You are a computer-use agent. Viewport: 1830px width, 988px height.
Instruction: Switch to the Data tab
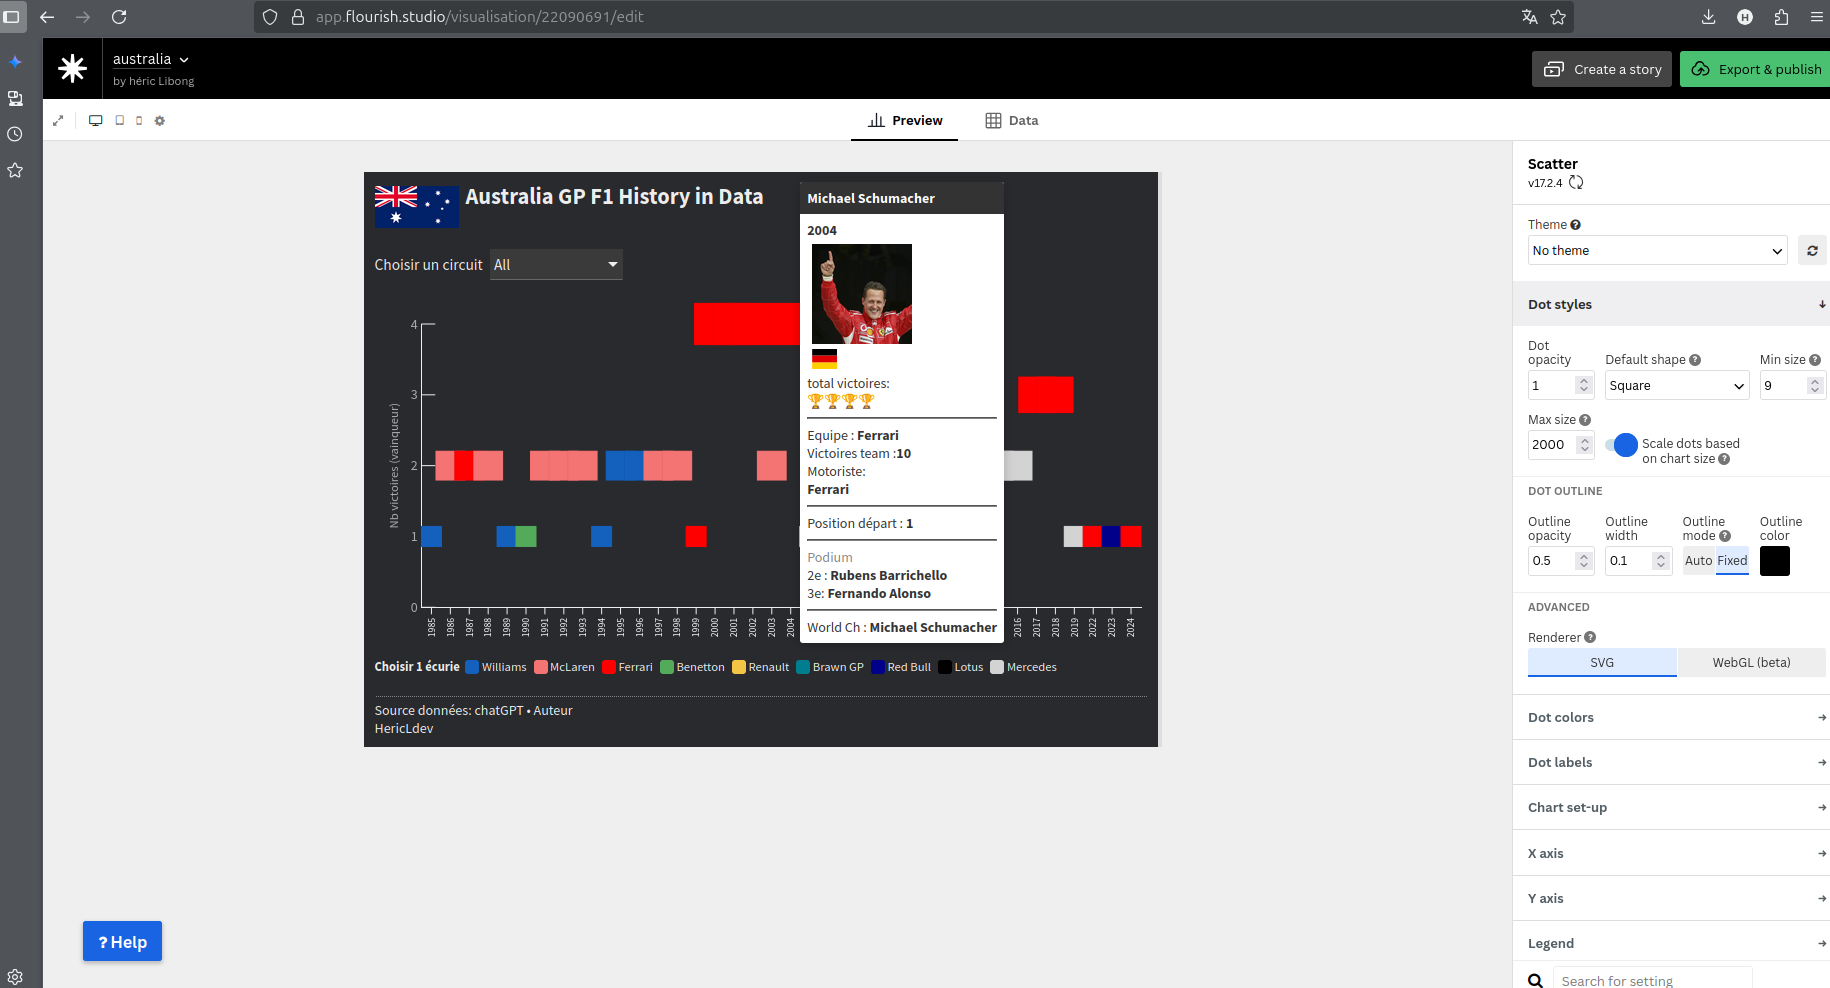[1012, 120]
